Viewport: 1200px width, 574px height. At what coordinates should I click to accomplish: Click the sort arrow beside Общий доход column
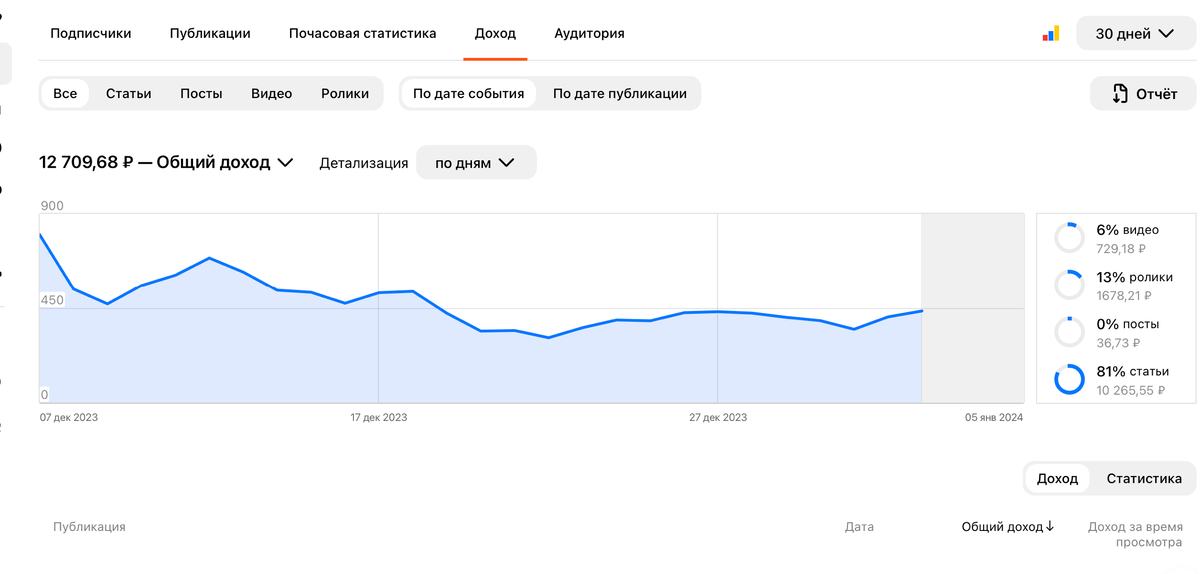[1050, 526]
